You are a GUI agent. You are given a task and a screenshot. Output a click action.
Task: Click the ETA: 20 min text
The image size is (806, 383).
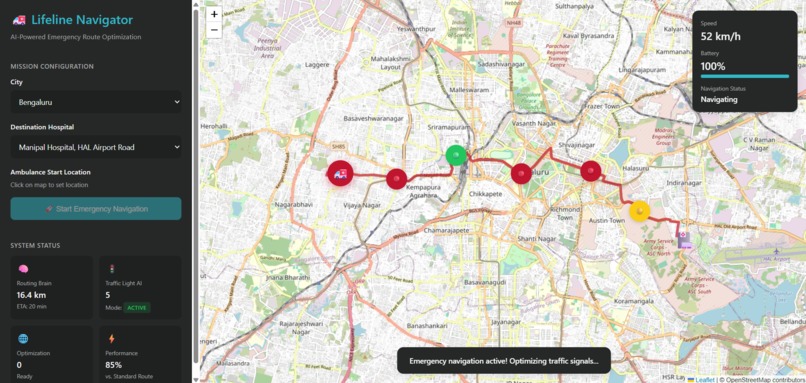click(31, 306)
